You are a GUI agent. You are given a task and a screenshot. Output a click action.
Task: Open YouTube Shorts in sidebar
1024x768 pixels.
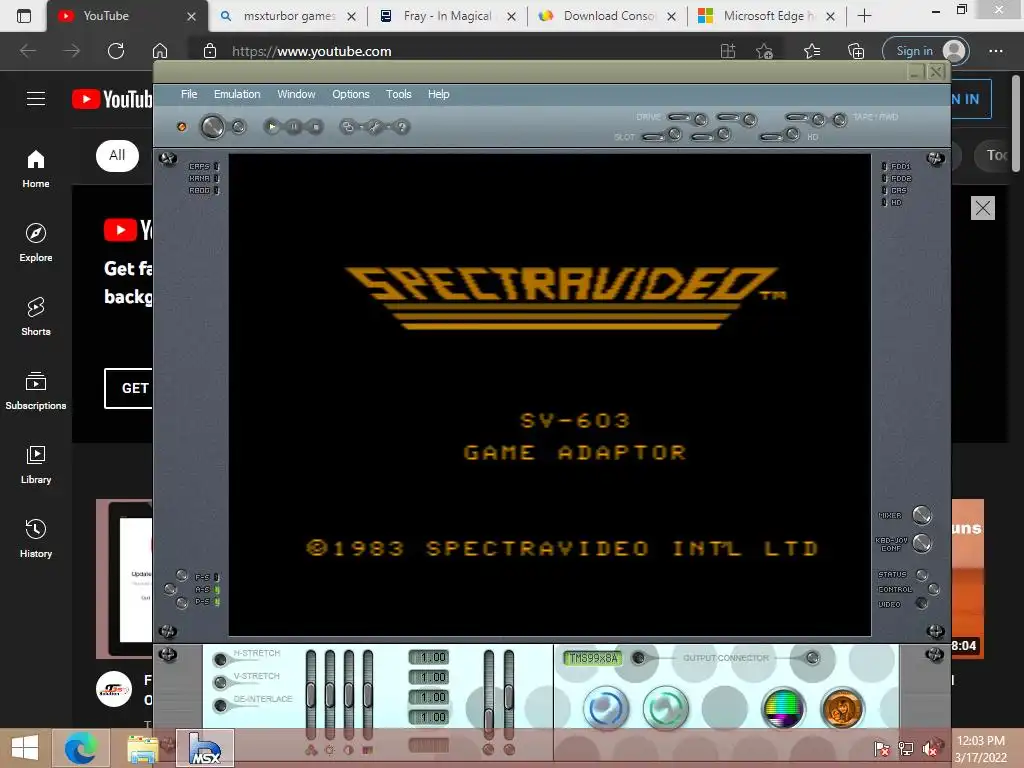[36, 316]
